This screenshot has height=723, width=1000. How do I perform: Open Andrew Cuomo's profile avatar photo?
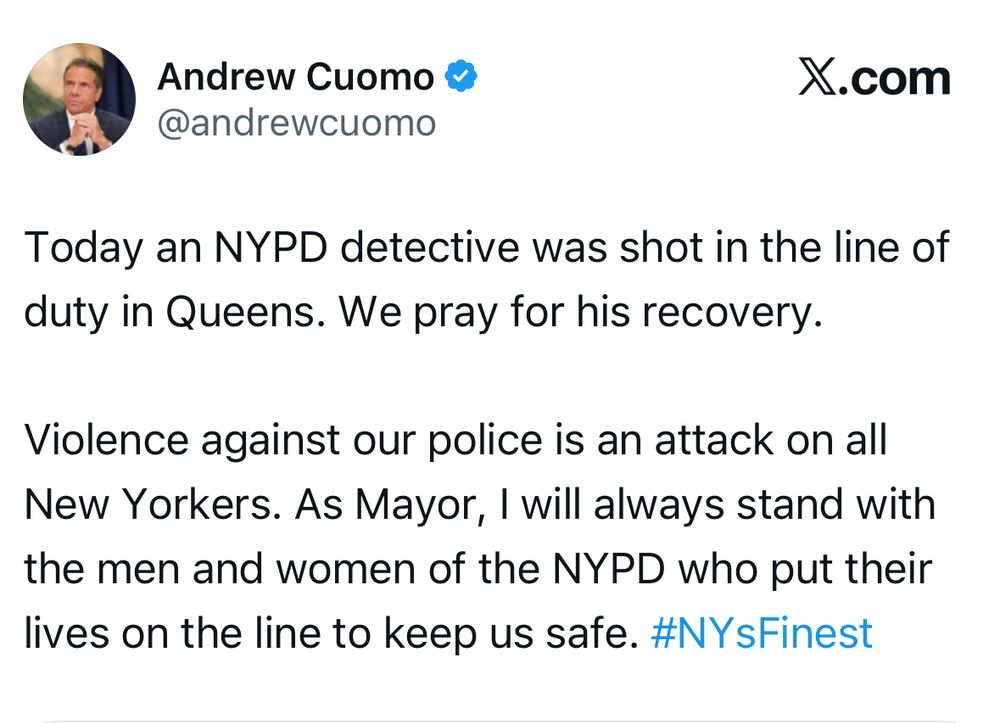coord(79,99)
